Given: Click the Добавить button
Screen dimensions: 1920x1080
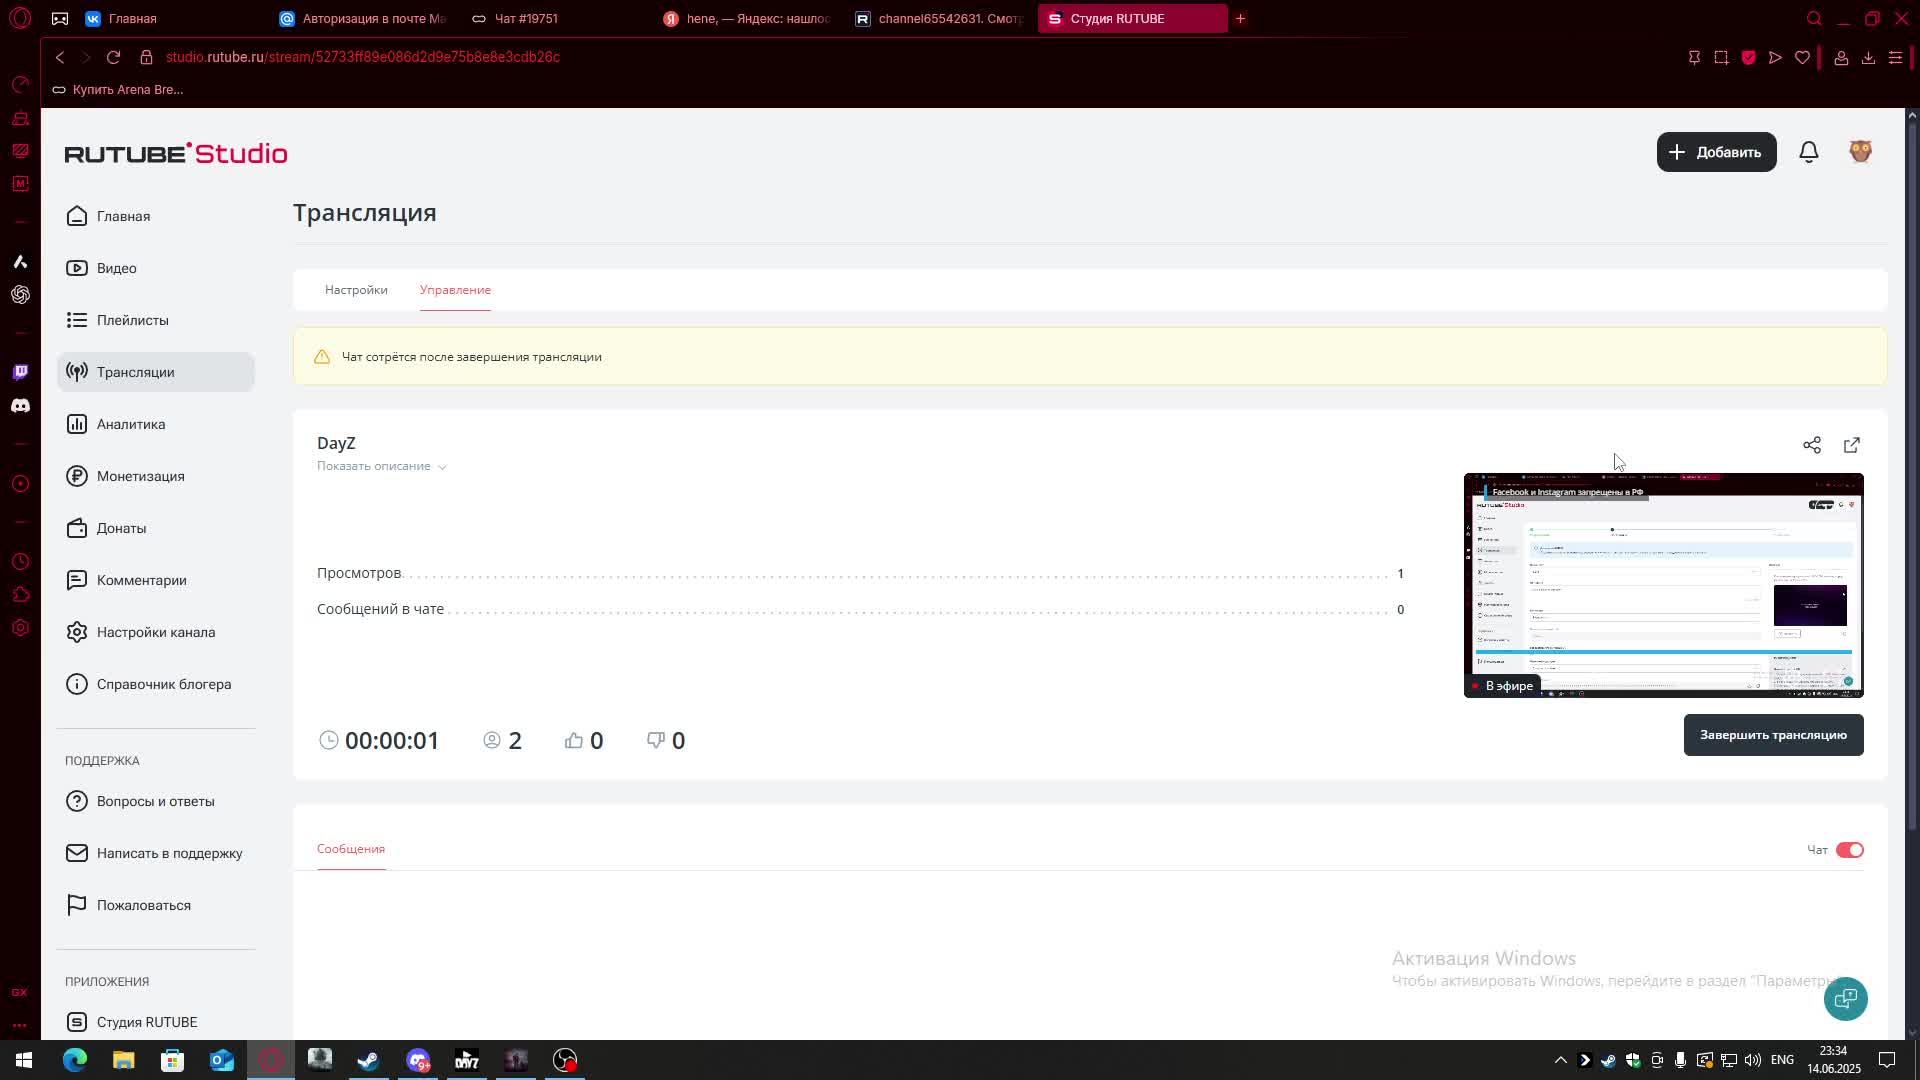Looking at the screenshot, I should 1716,152.
